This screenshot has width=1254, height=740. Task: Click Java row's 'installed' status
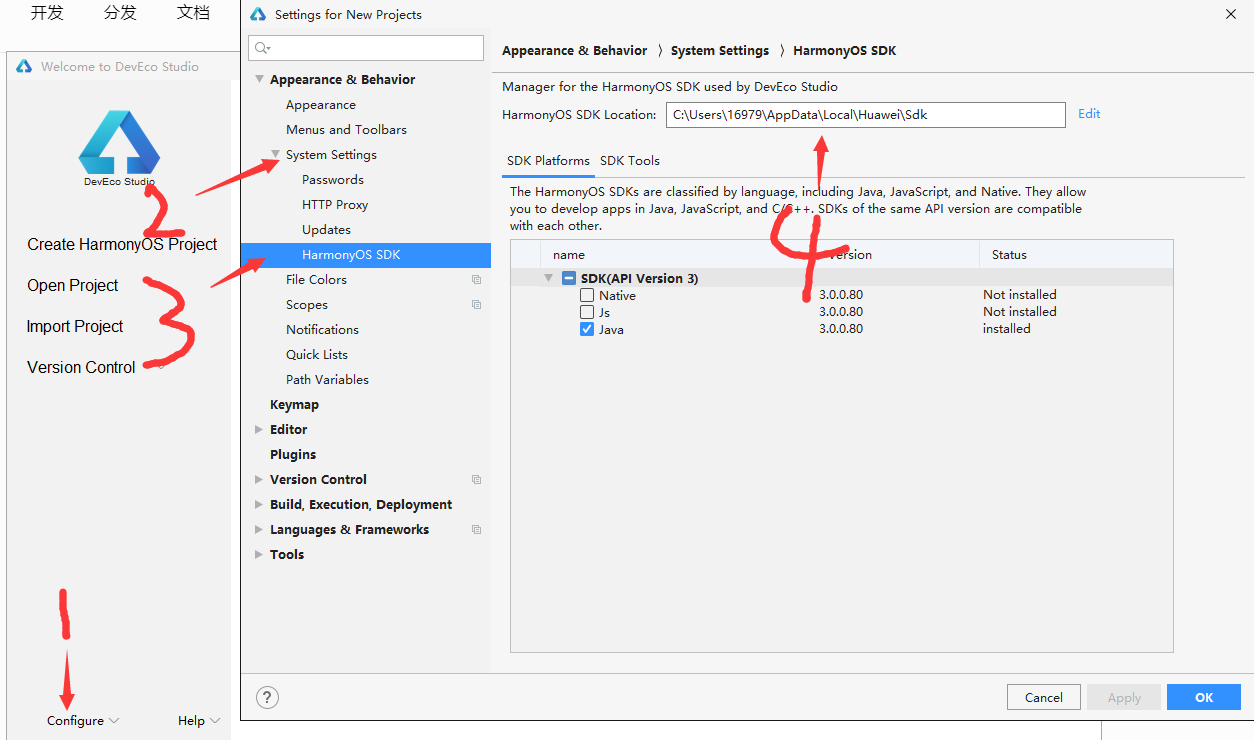(x=1006, y=329)
